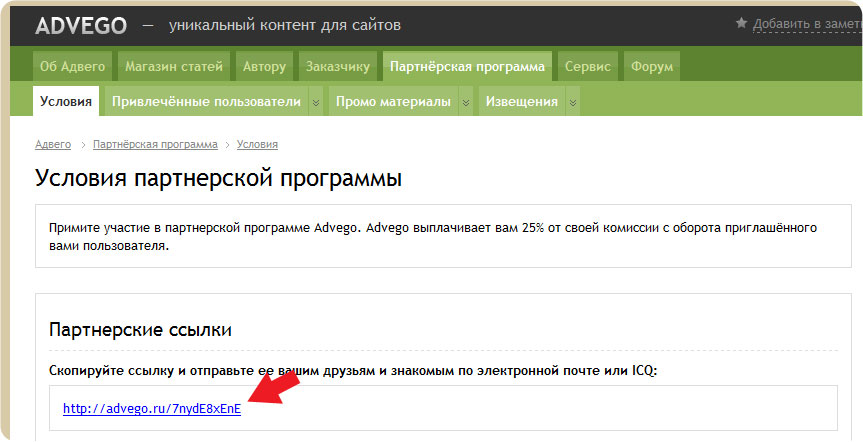Open the 'Промо материалы' sub-tab
The height and width of the screenshot is (442, 863).
tap(393, 101)
